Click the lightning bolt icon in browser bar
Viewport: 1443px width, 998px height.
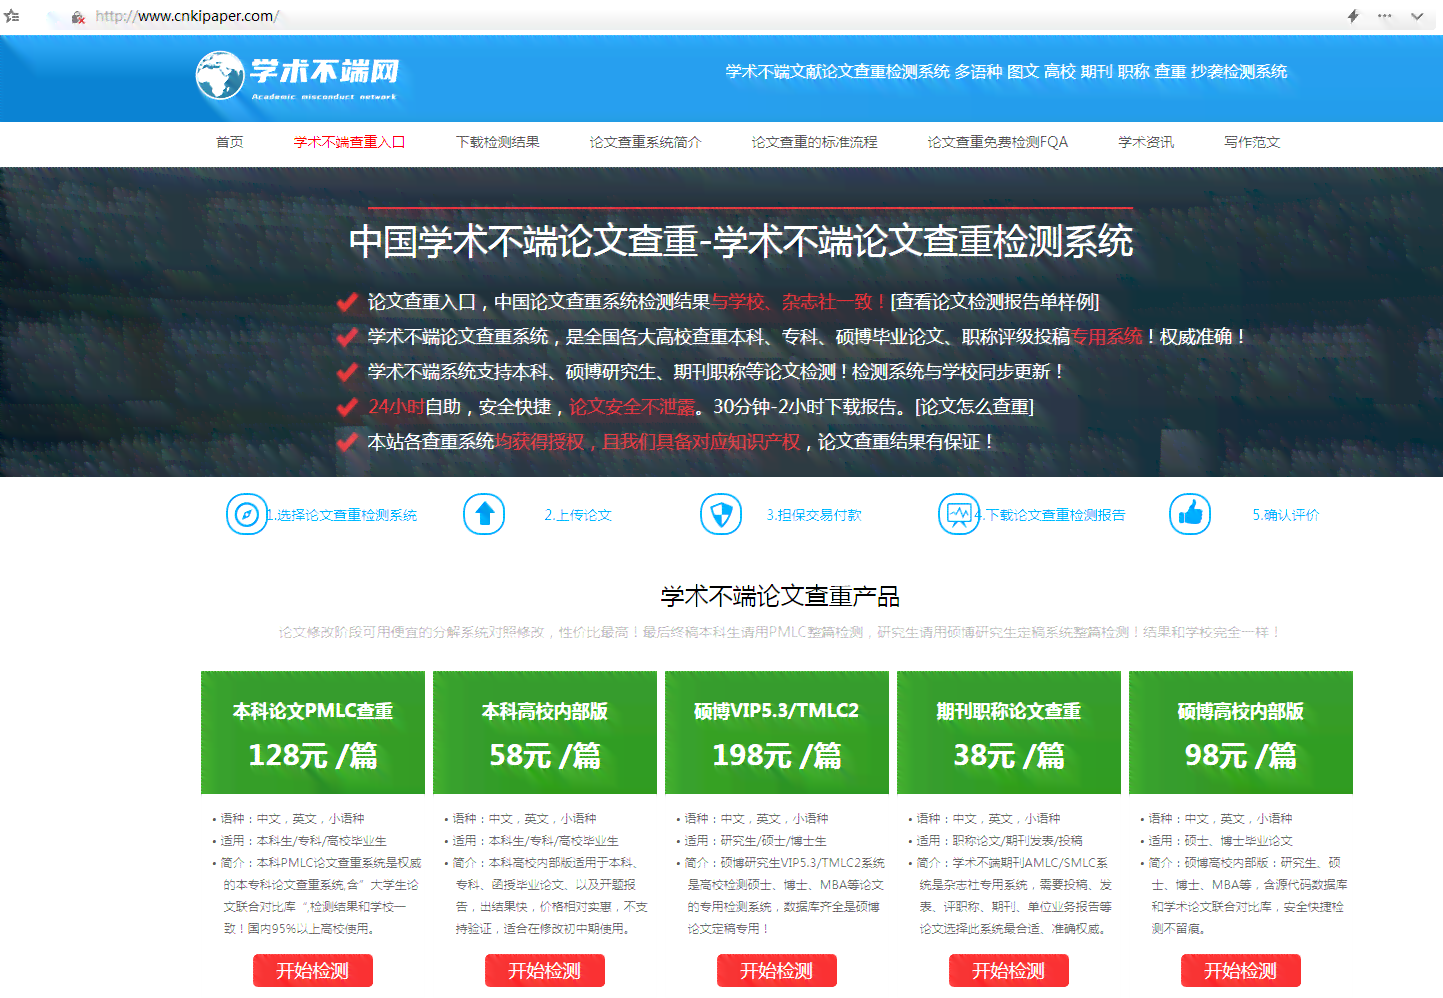coord(1353,16)
